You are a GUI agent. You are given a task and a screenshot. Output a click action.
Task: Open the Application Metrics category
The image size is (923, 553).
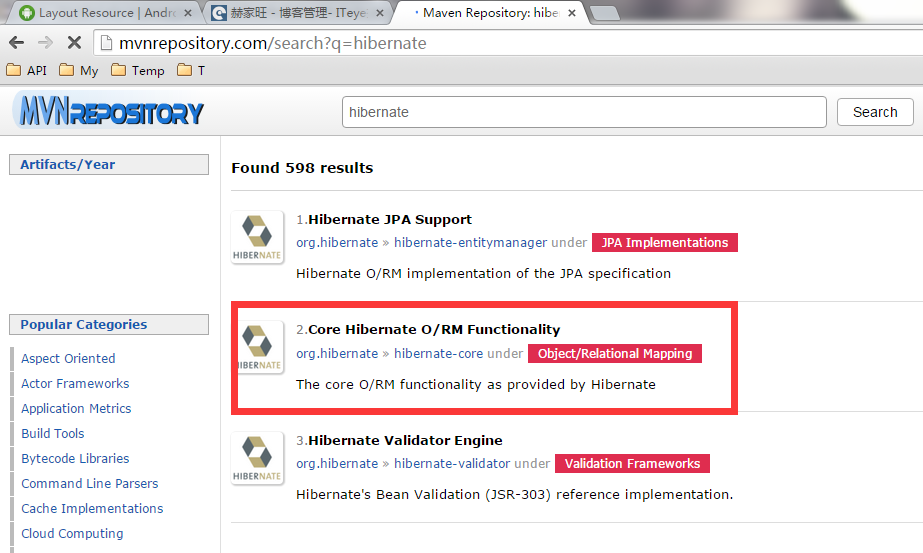coord(76,409)
